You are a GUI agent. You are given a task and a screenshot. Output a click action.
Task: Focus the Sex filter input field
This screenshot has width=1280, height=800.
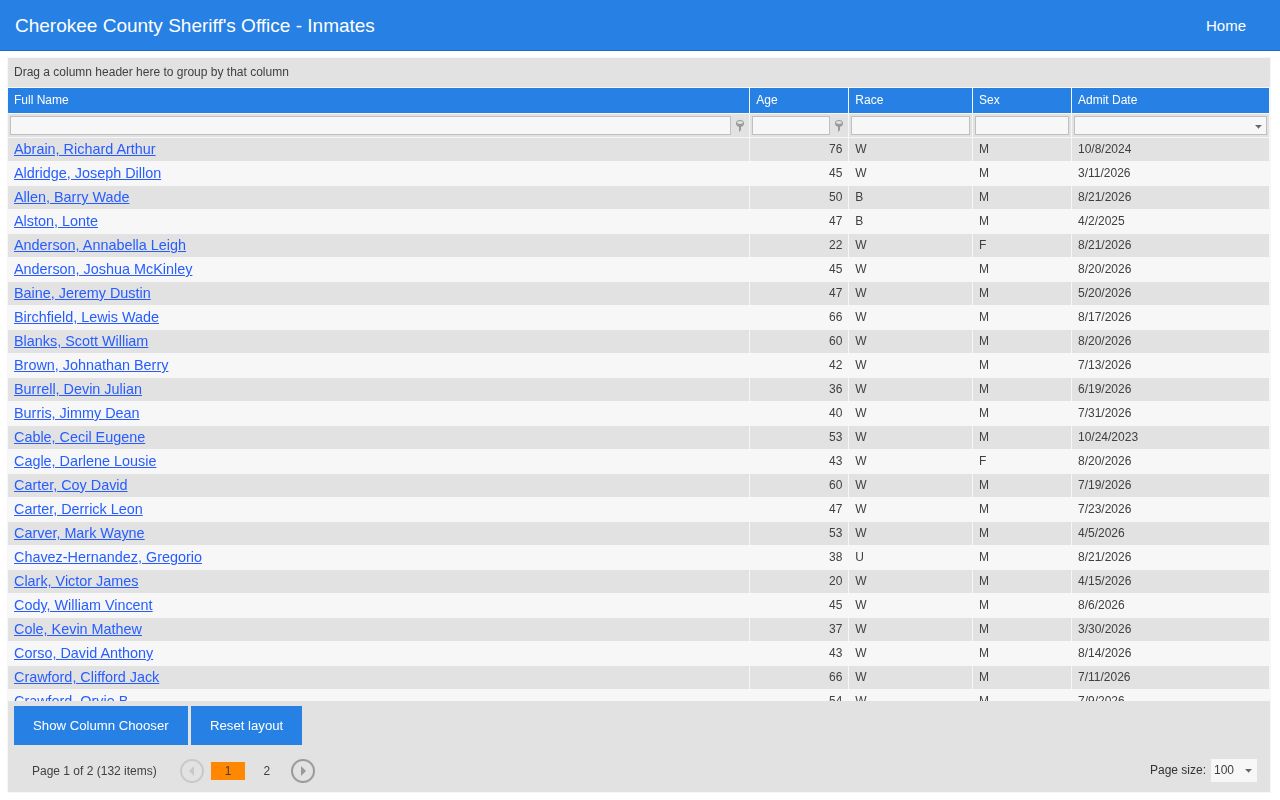(1022, 126)
